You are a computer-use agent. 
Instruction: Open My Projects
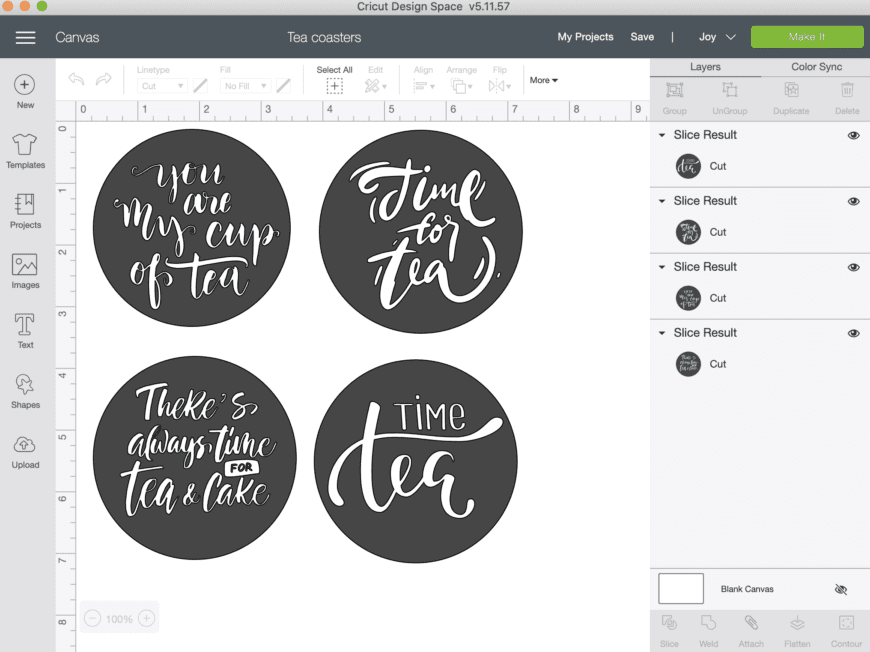(x=585, y=37)
